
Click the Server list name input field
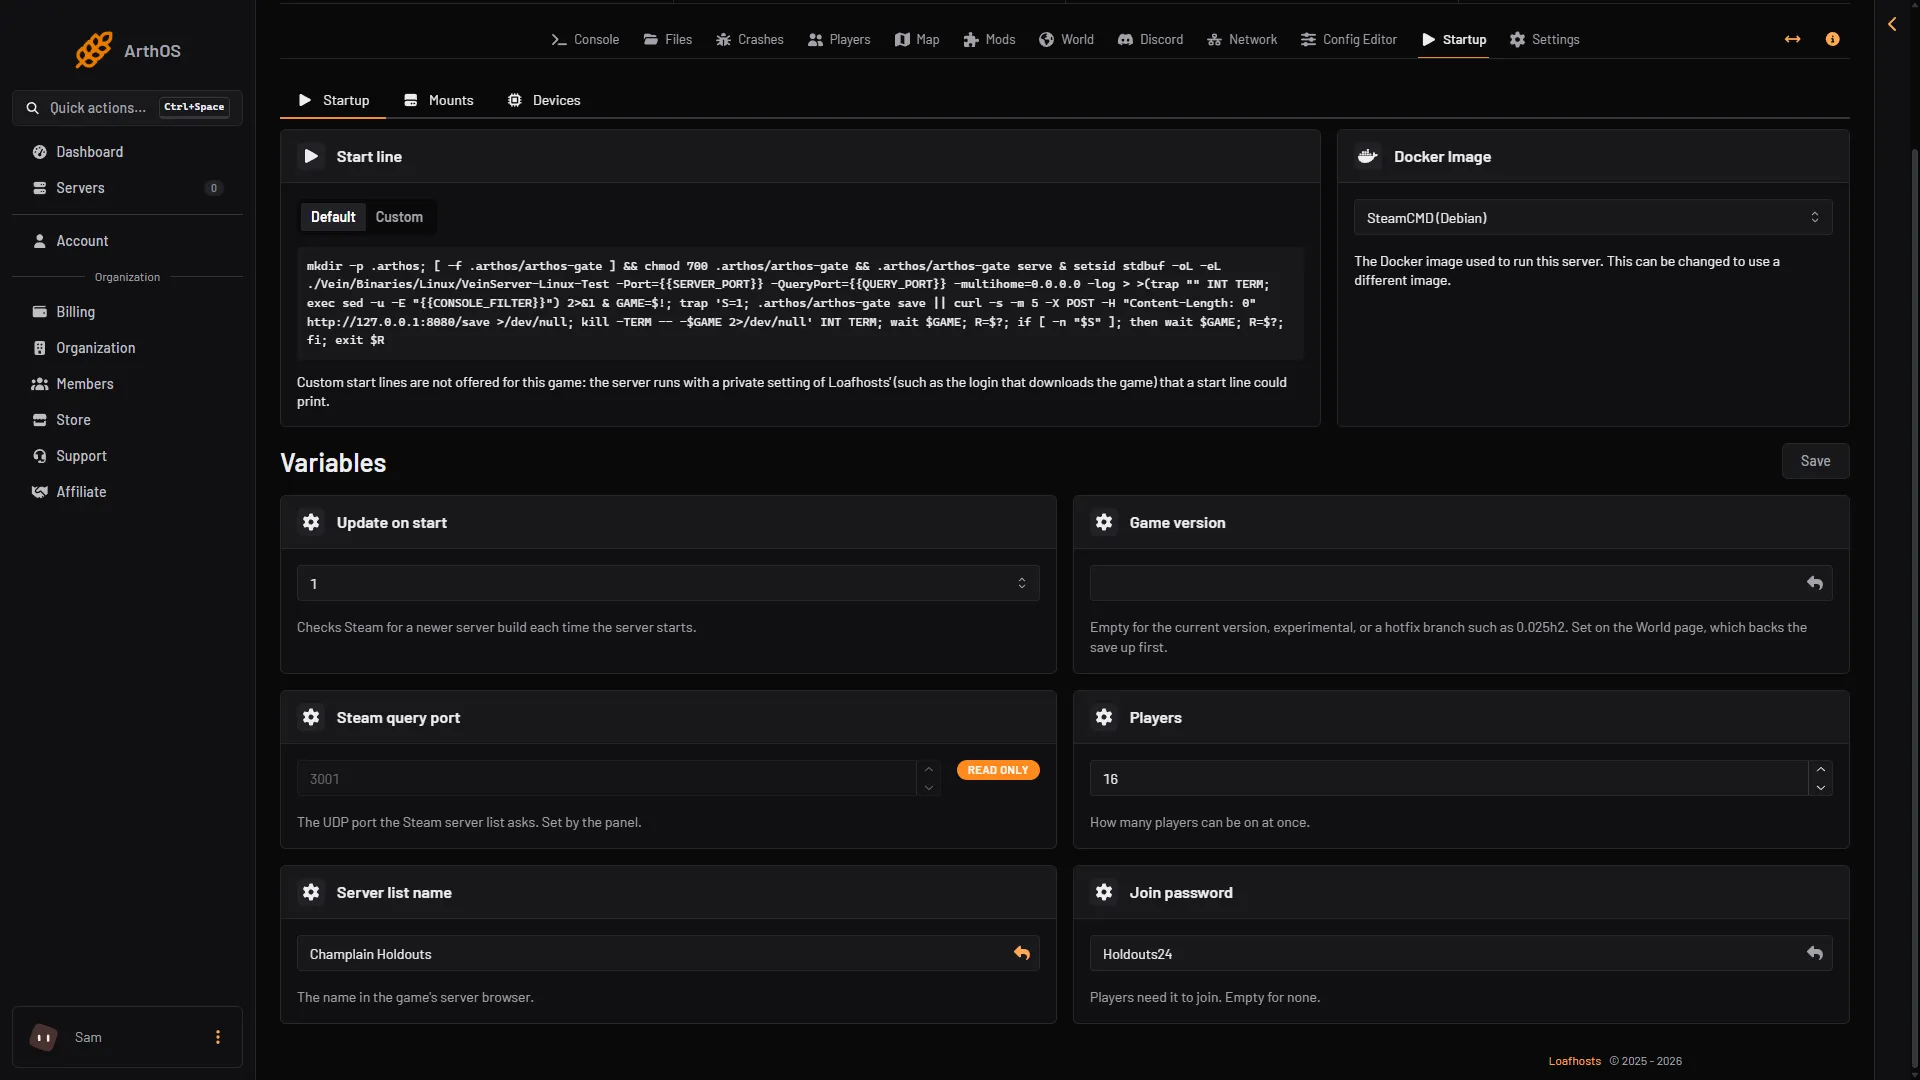[668, 953]
